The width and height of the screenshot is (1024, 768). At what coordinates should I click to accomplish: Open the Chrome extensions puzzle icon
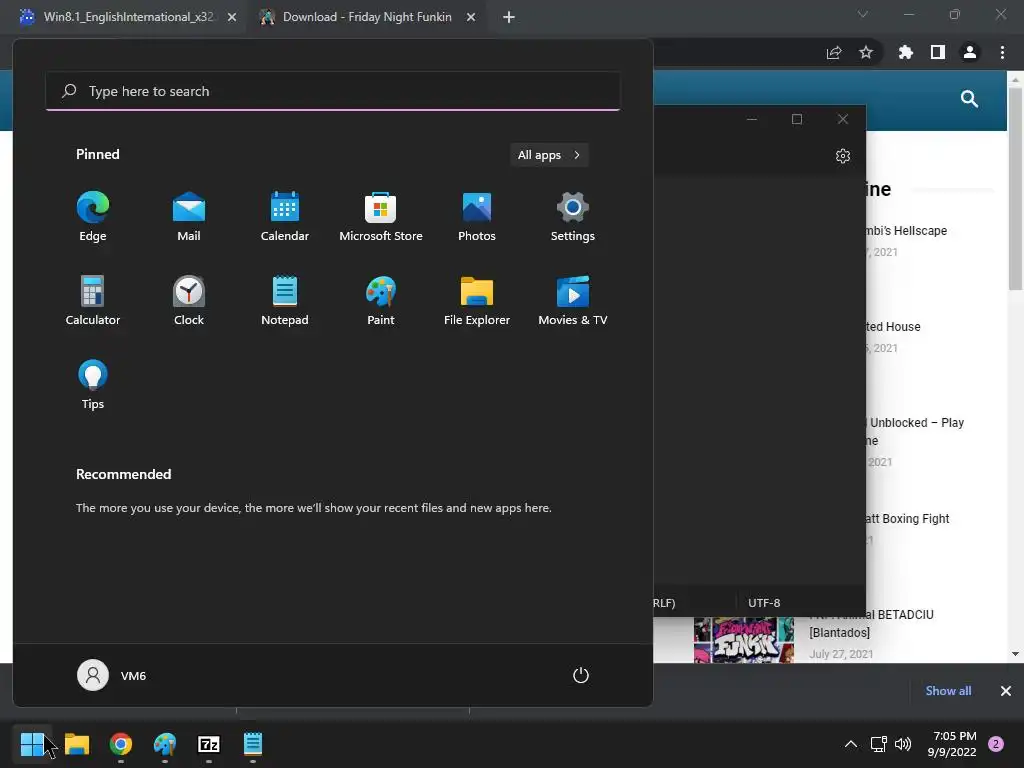(906, 53)
